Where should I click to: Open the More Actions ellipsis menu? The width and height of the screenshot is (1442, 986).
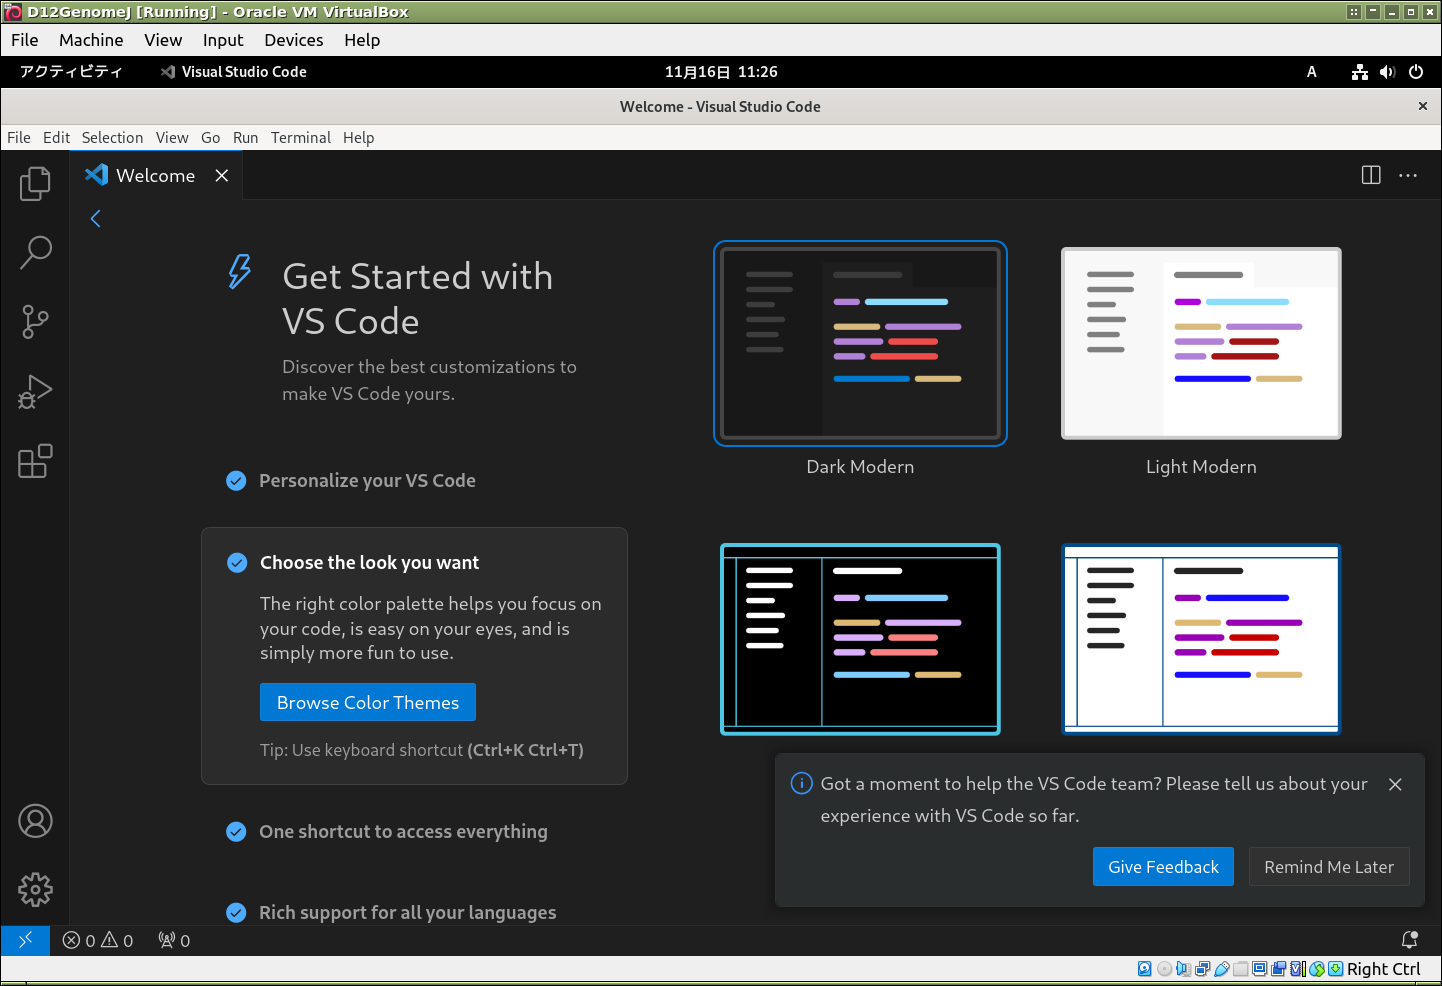(x=1408, y=175)
